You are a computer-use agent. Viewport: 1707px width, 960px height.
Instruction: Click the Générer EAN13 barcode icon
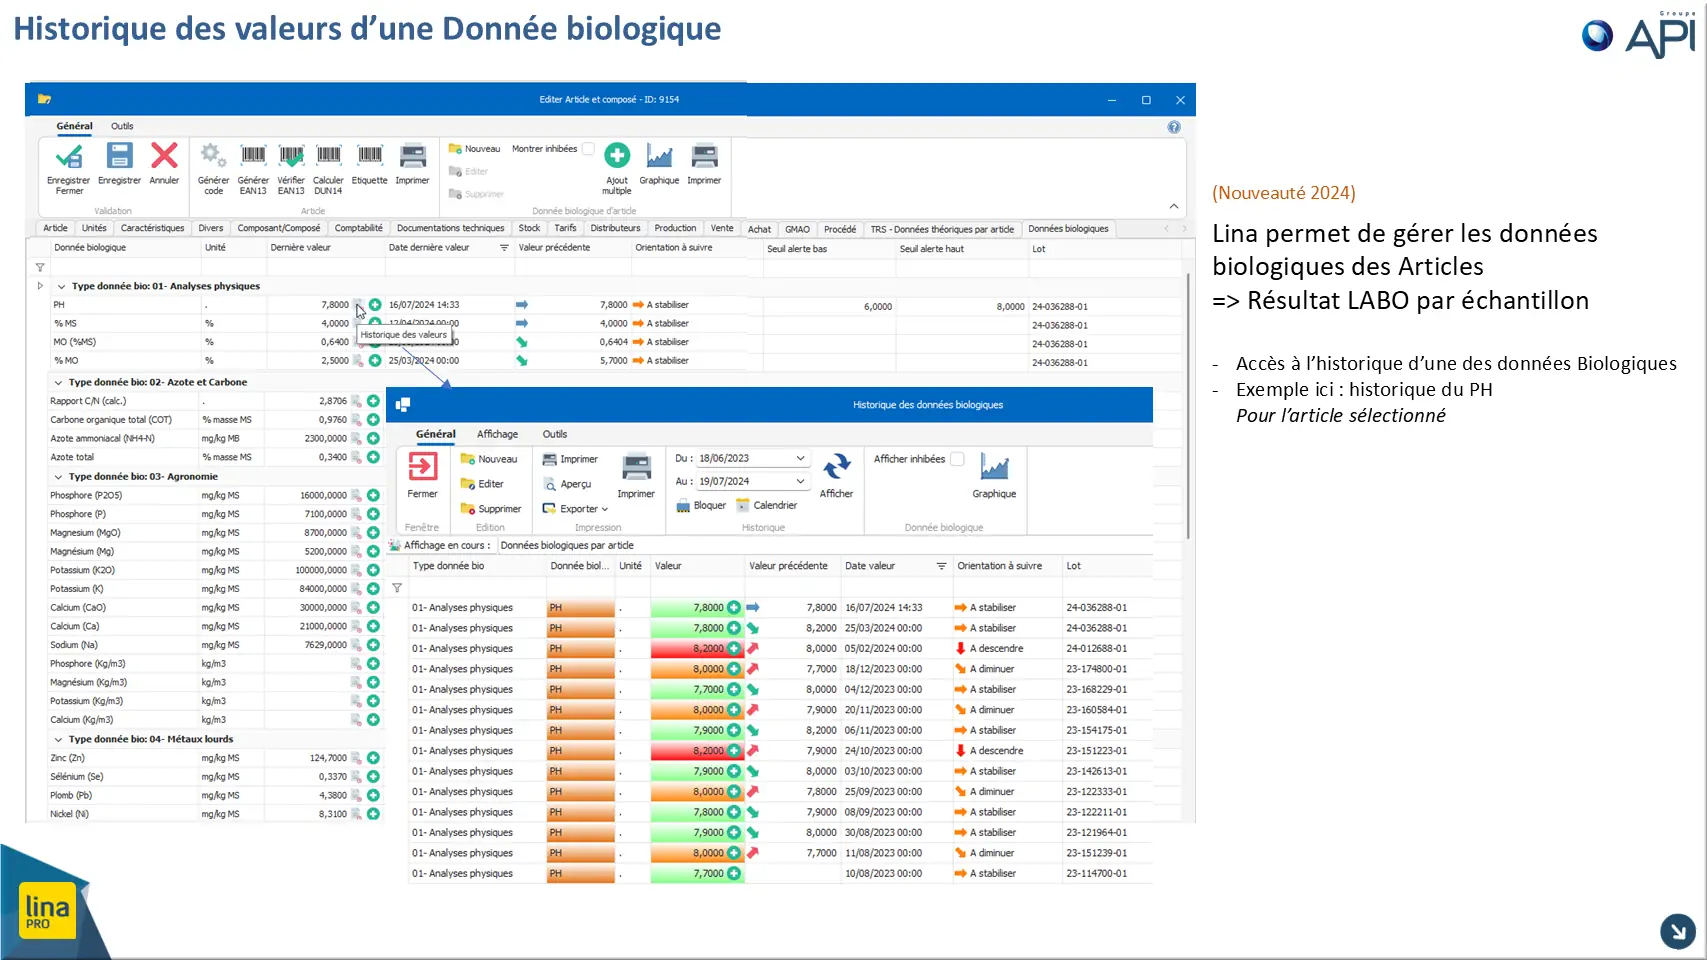[253, 155]
